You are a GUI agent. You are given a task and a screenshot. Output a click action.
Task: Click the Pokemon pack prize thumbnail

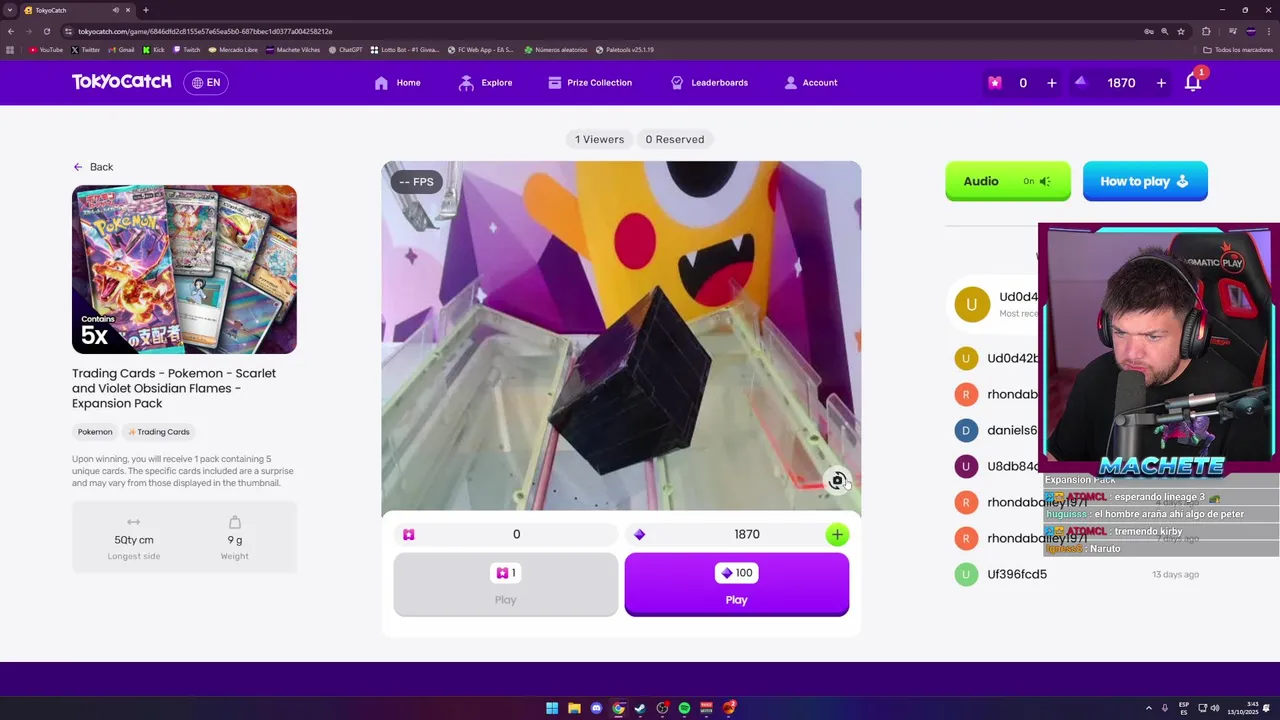point(184,269)
